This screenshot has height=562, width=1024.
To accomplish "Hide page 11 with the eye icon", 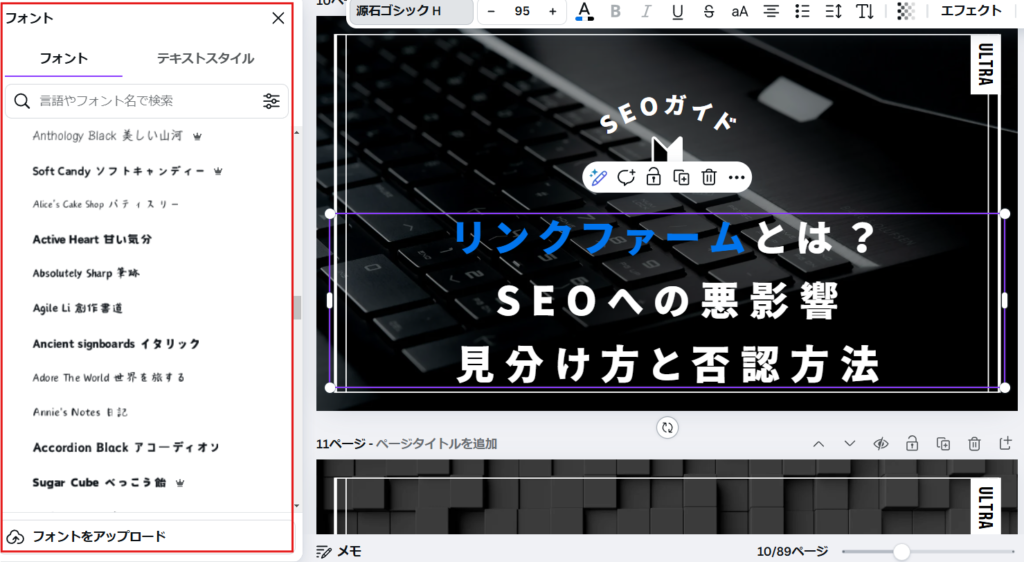I will (881, 444).
